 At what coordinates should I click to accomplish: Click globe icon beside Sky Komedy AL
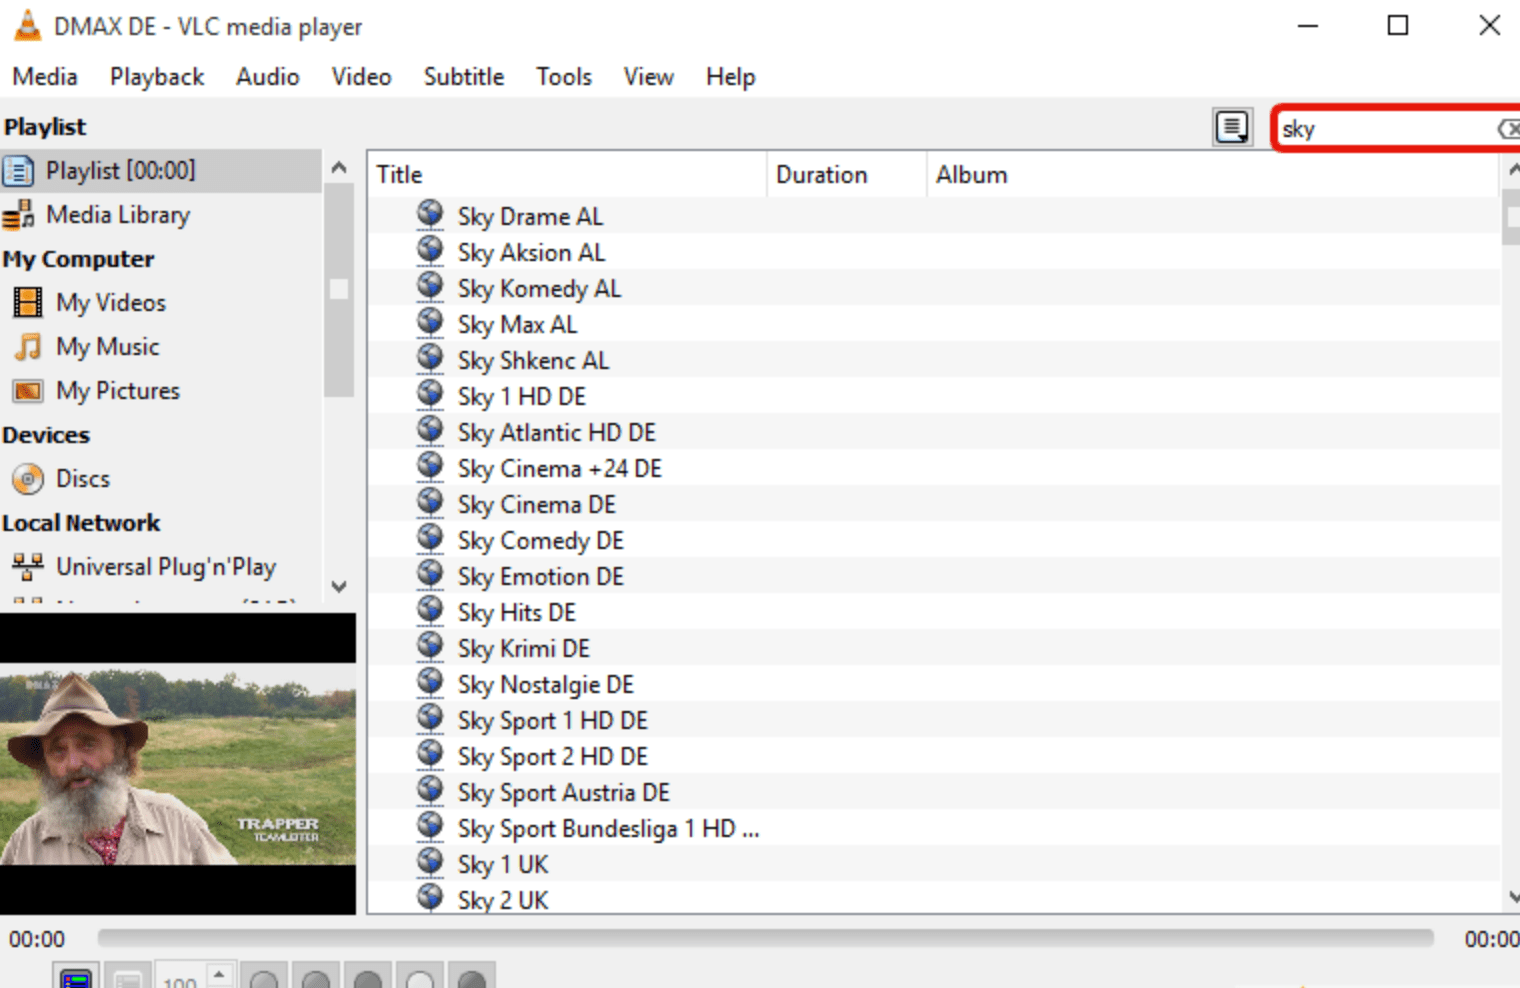pyautogui.click(x=430, y=286)
